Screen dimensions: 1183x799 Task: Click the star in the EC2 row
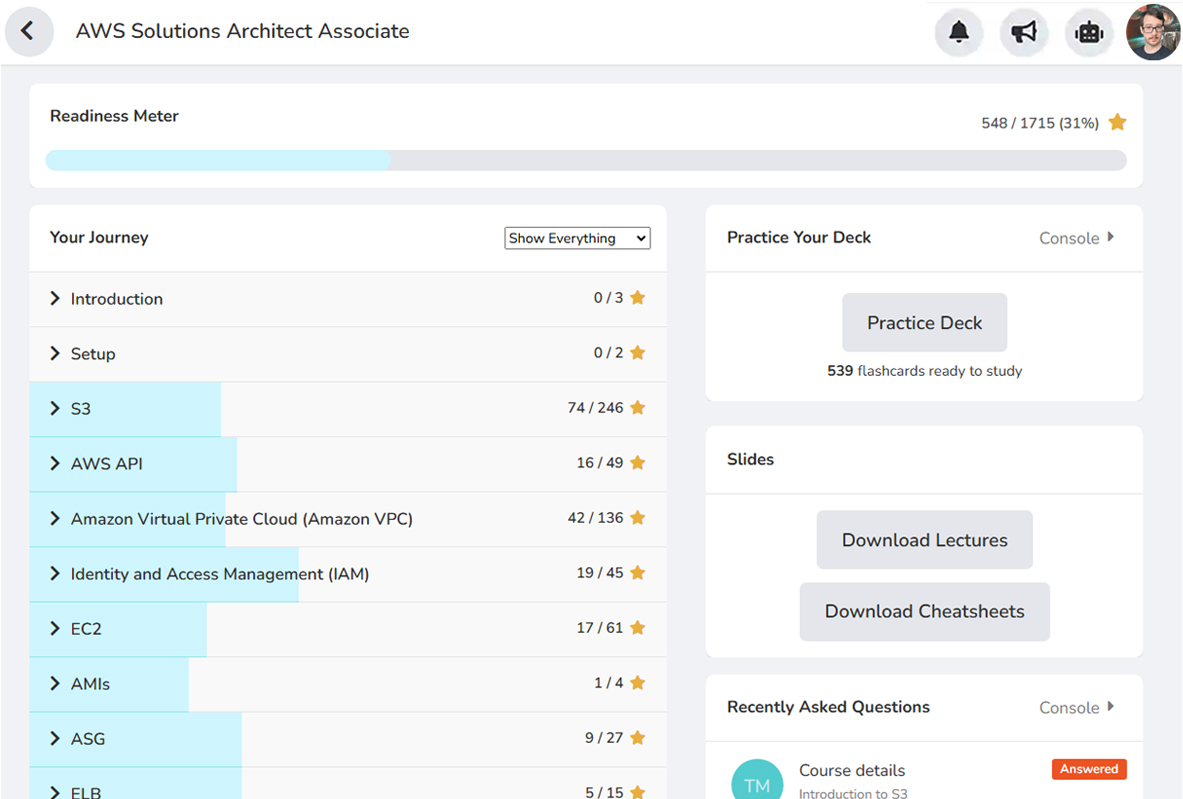click(x=637, y=628)
